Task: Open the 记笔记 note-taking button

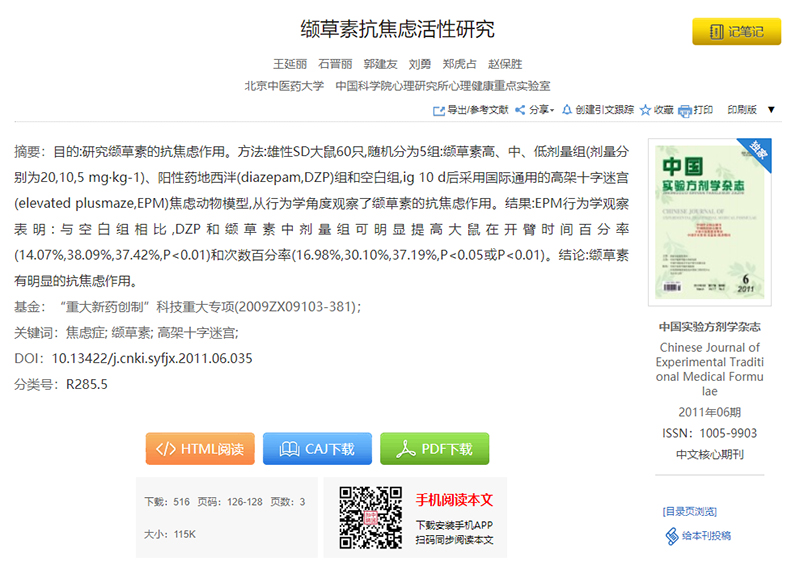Action: [736, 32]
